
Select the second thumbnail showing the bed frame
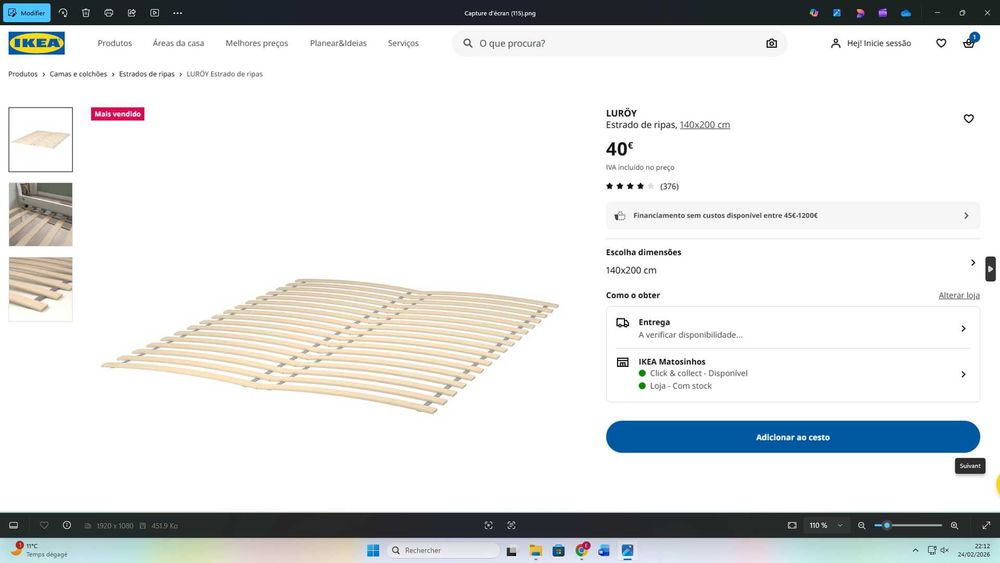tap(41, 214)
